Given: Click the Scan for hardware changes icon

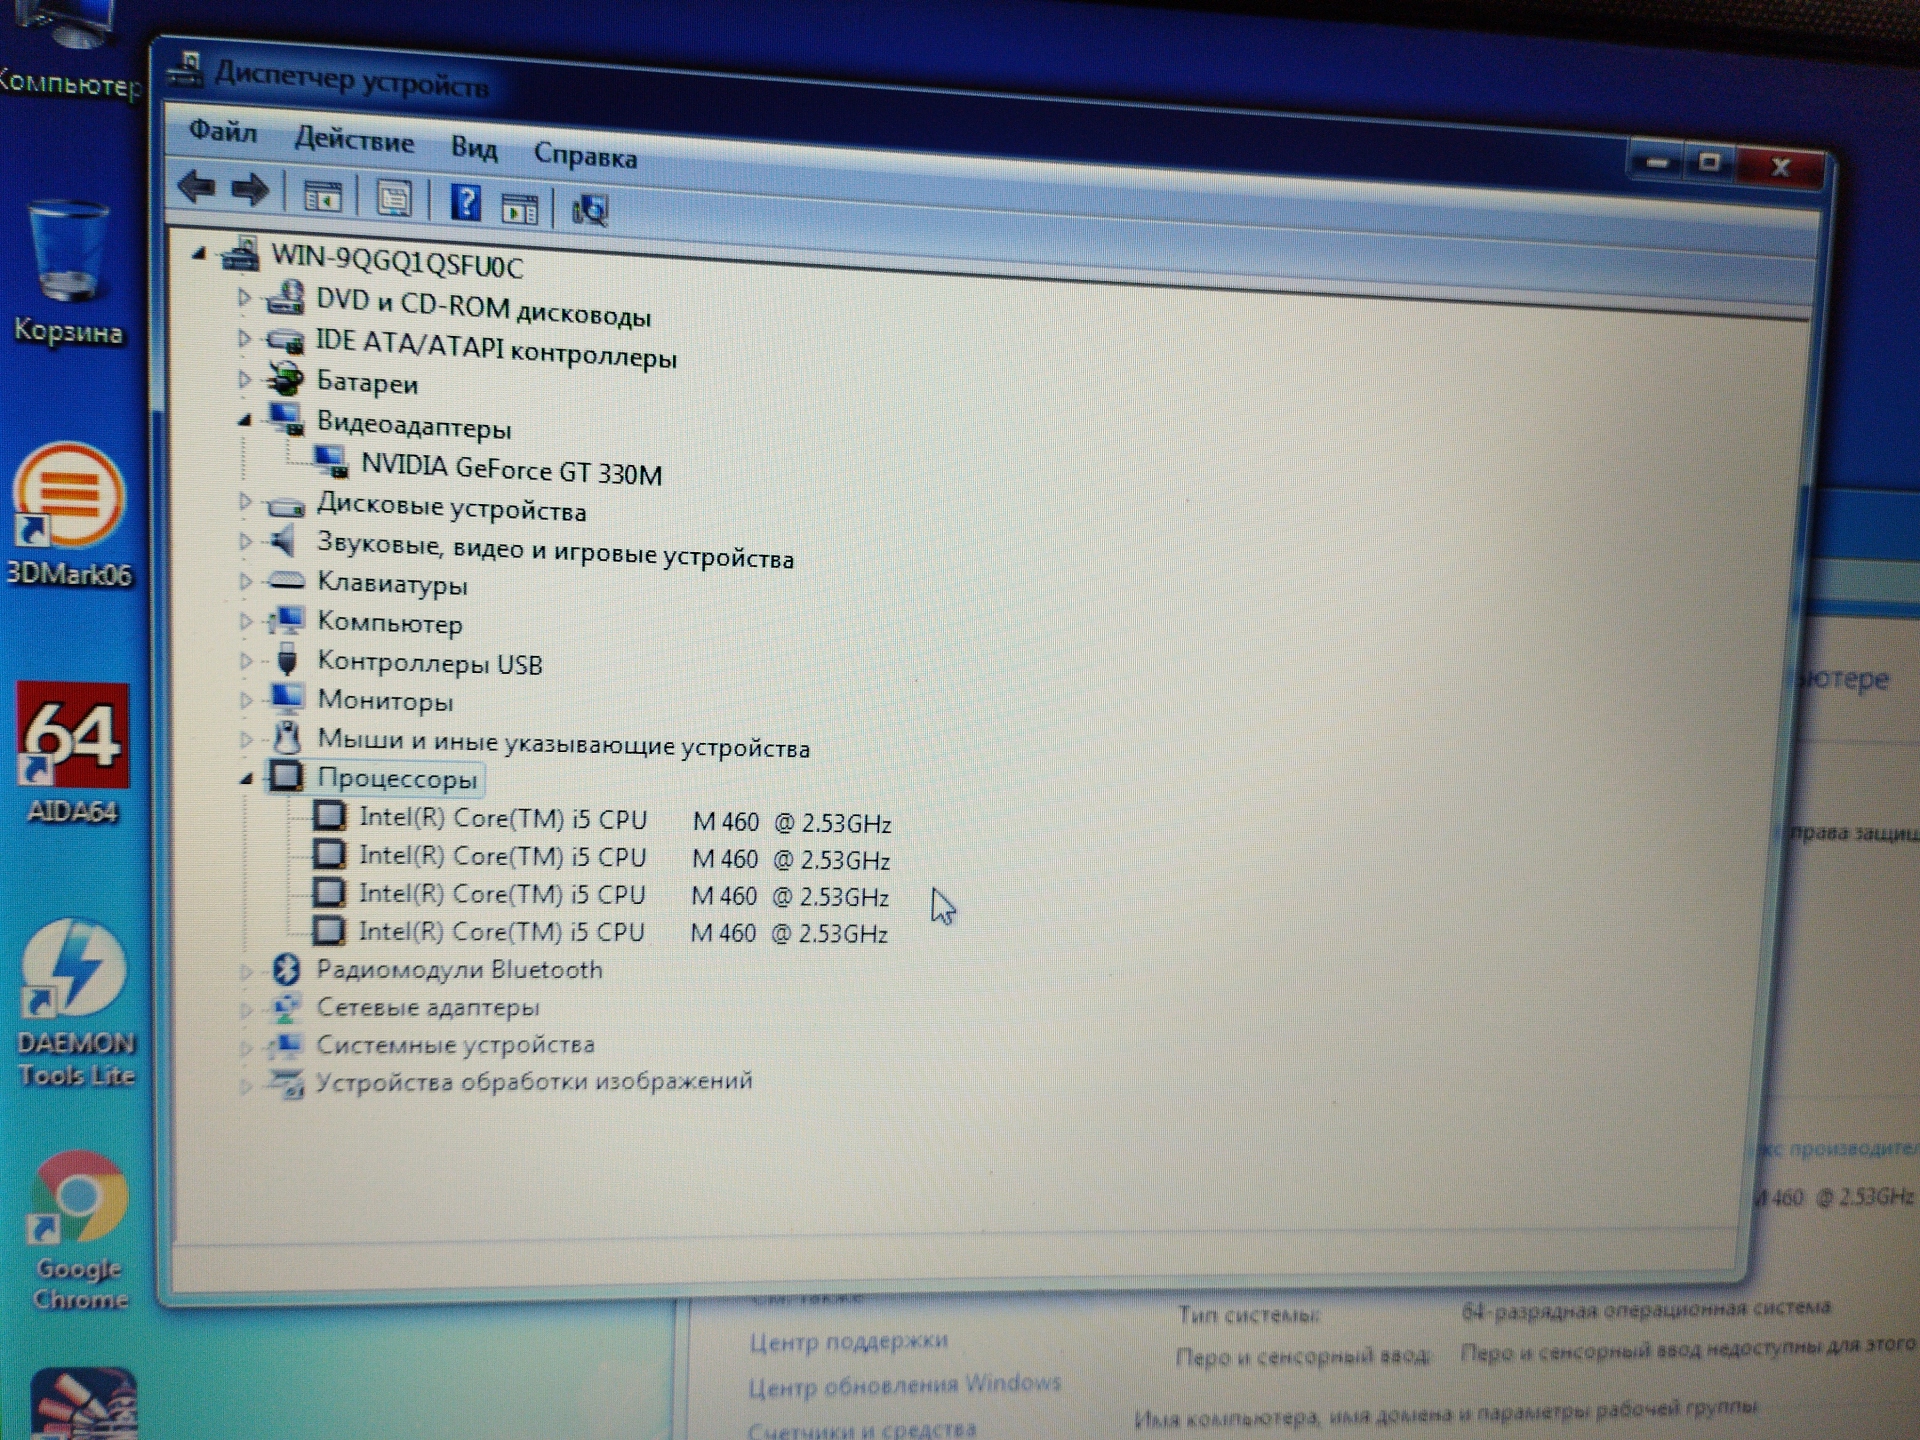Looking at the screenshot, I should [589, 210].
